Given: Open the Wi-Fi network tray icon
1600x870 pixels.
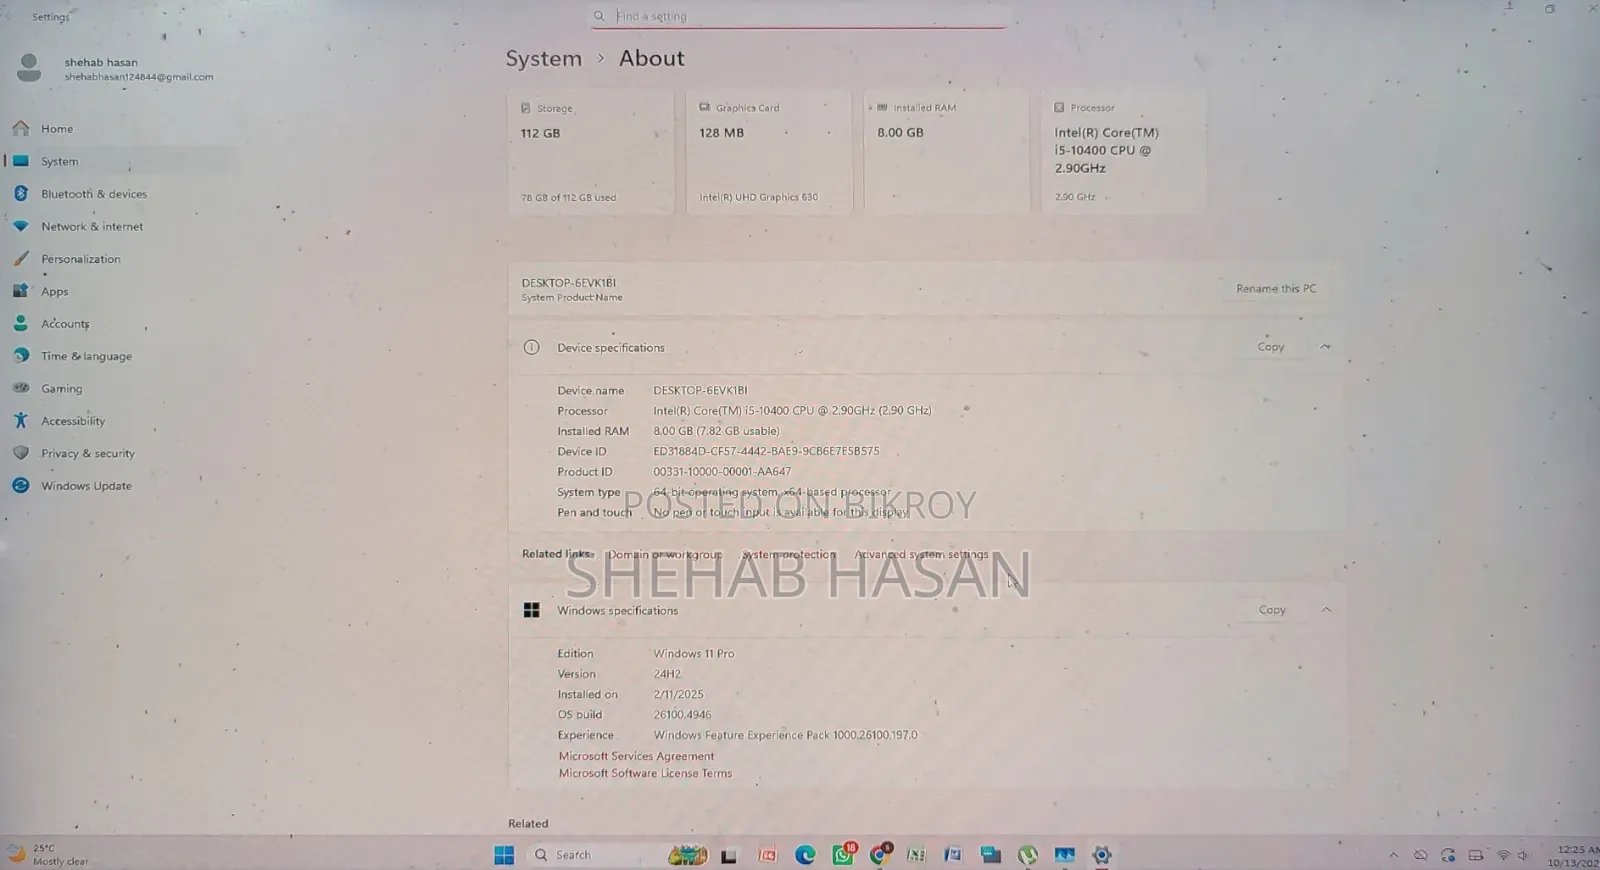Looking at the screenshot, I should point(1502,856).
